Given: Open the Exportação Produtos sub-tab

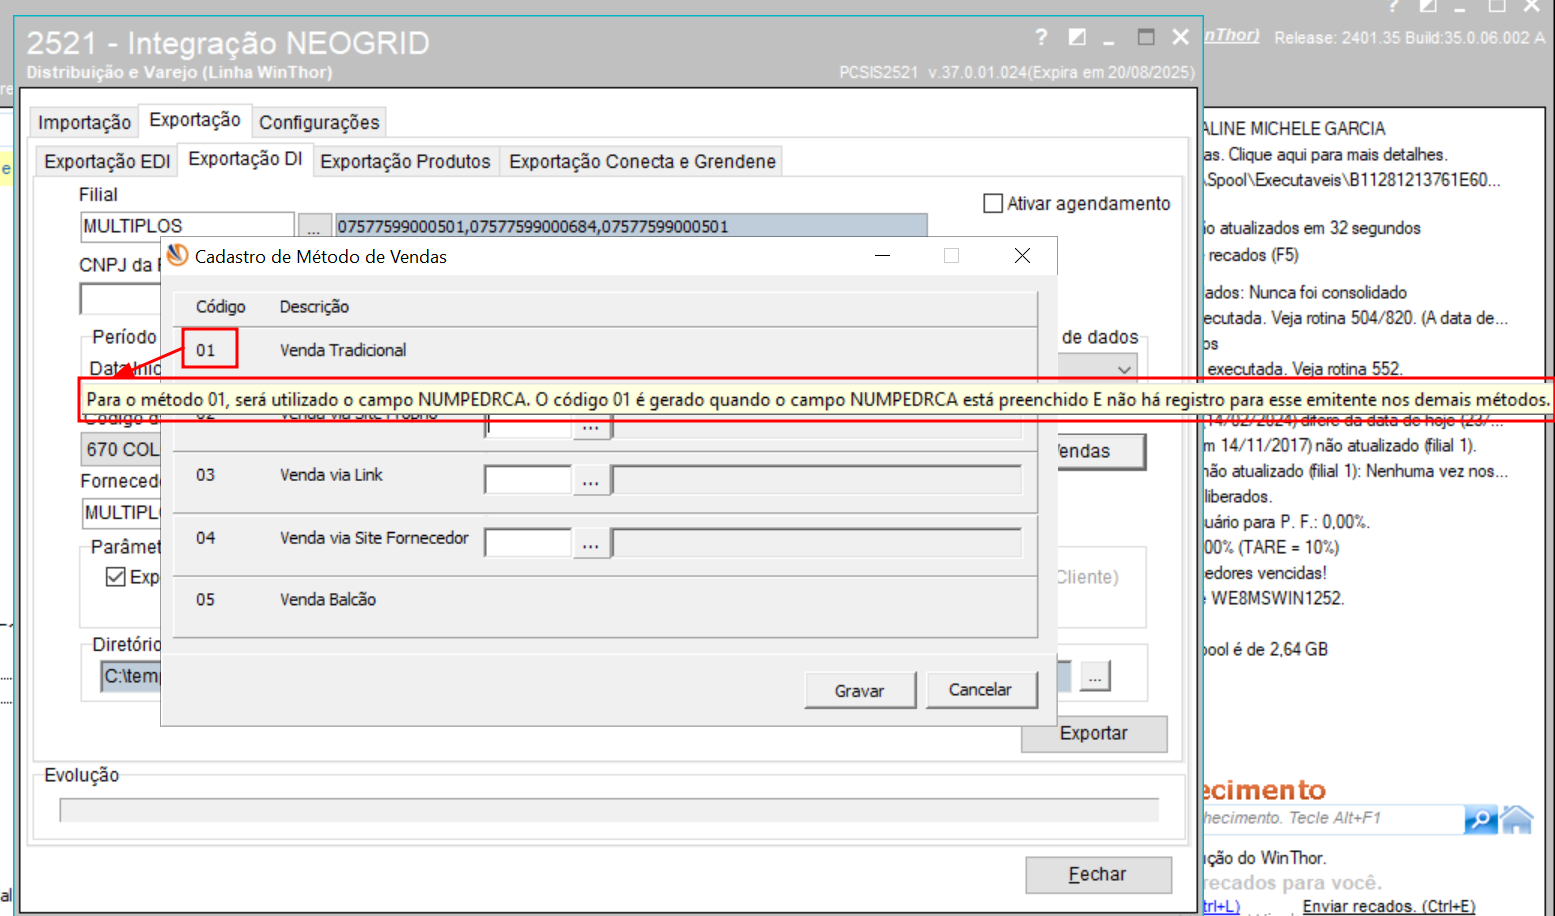Looking at the screenshot, I should coord(405,161).
